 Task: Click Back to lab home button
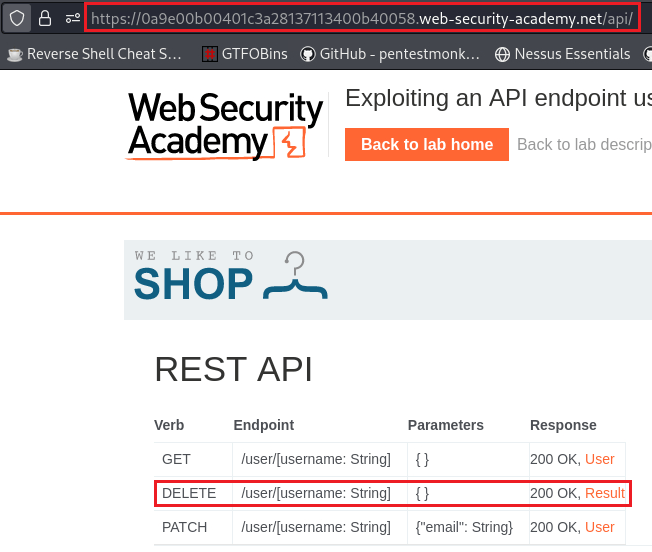[x=427, y=144]
